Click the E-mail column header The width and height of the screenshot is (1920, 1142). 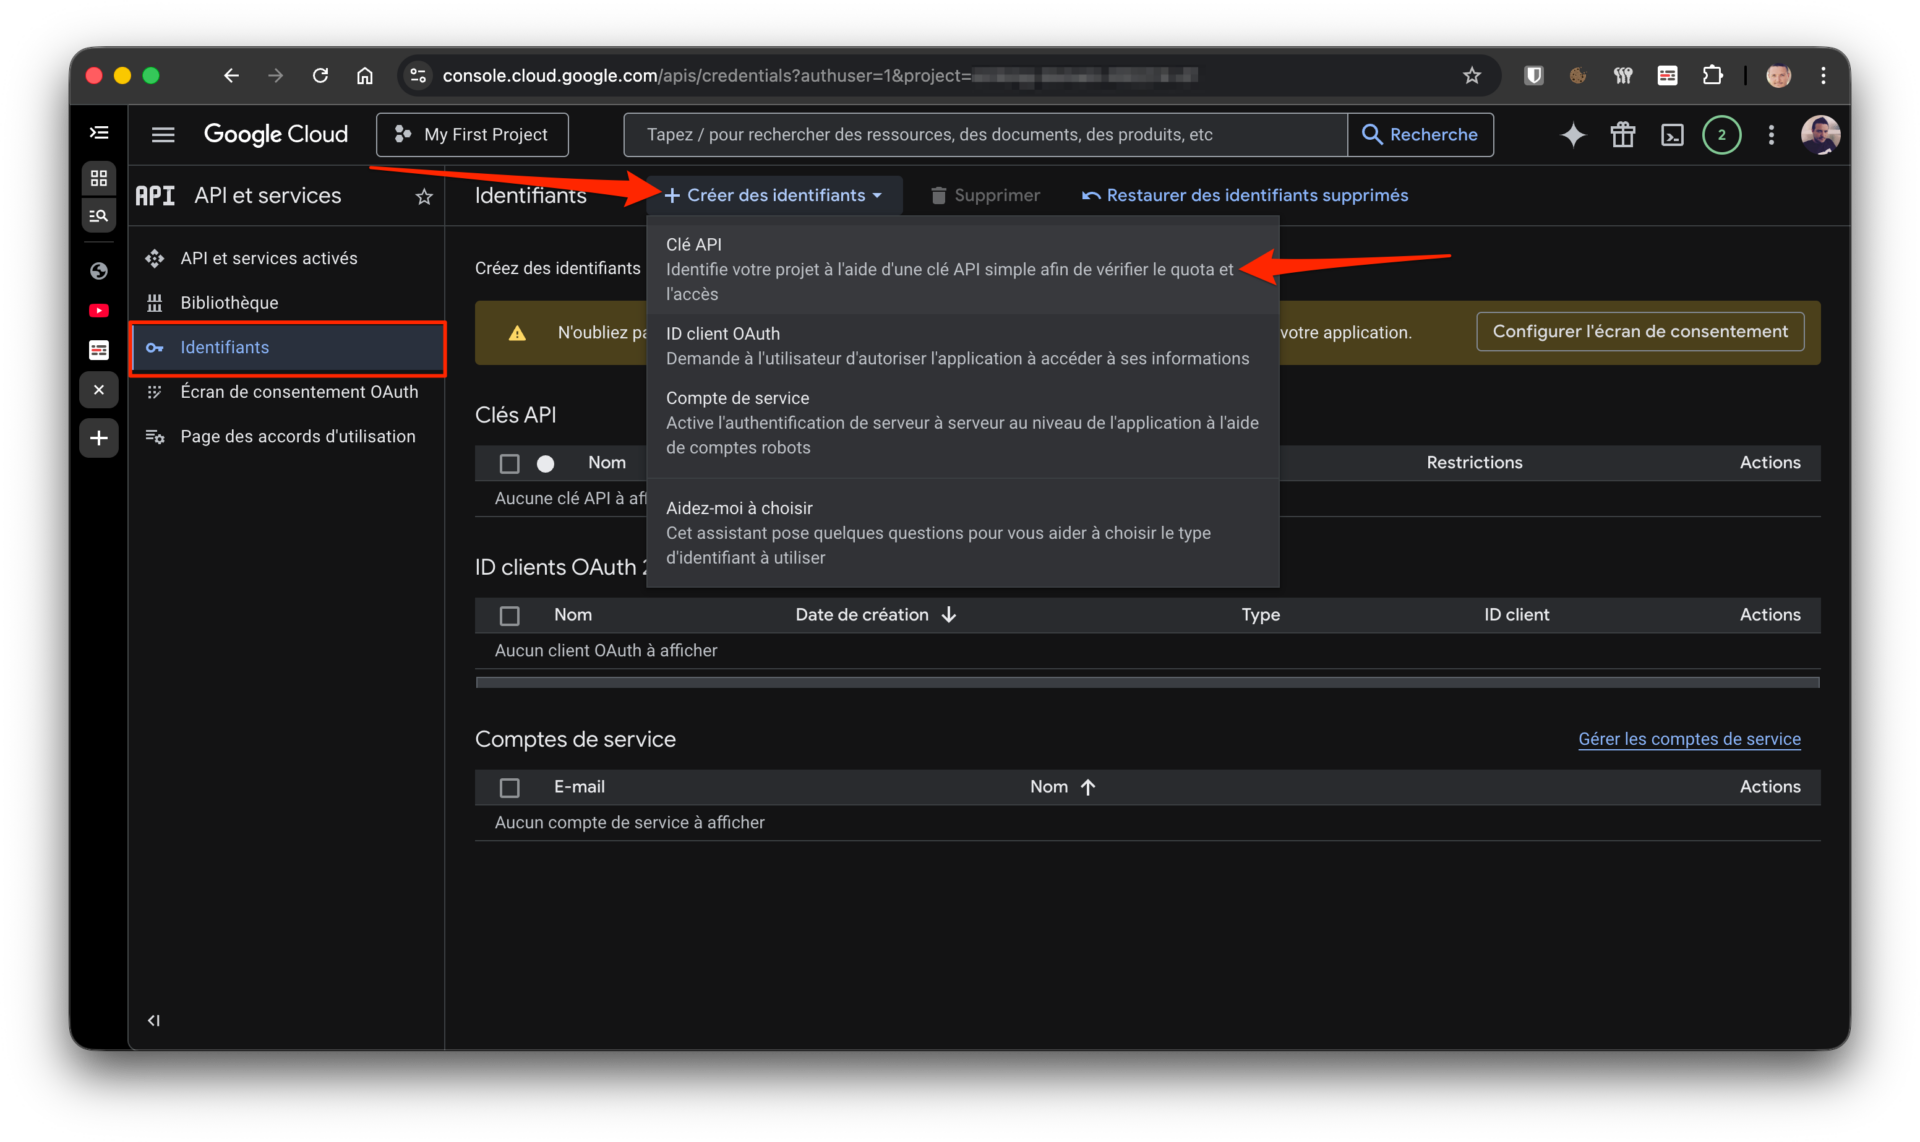(x=579, y=786)
